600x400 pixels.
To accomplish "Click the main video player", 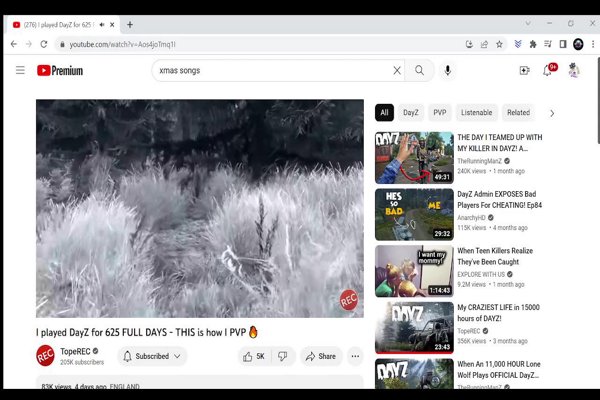I will click(200, 209).
